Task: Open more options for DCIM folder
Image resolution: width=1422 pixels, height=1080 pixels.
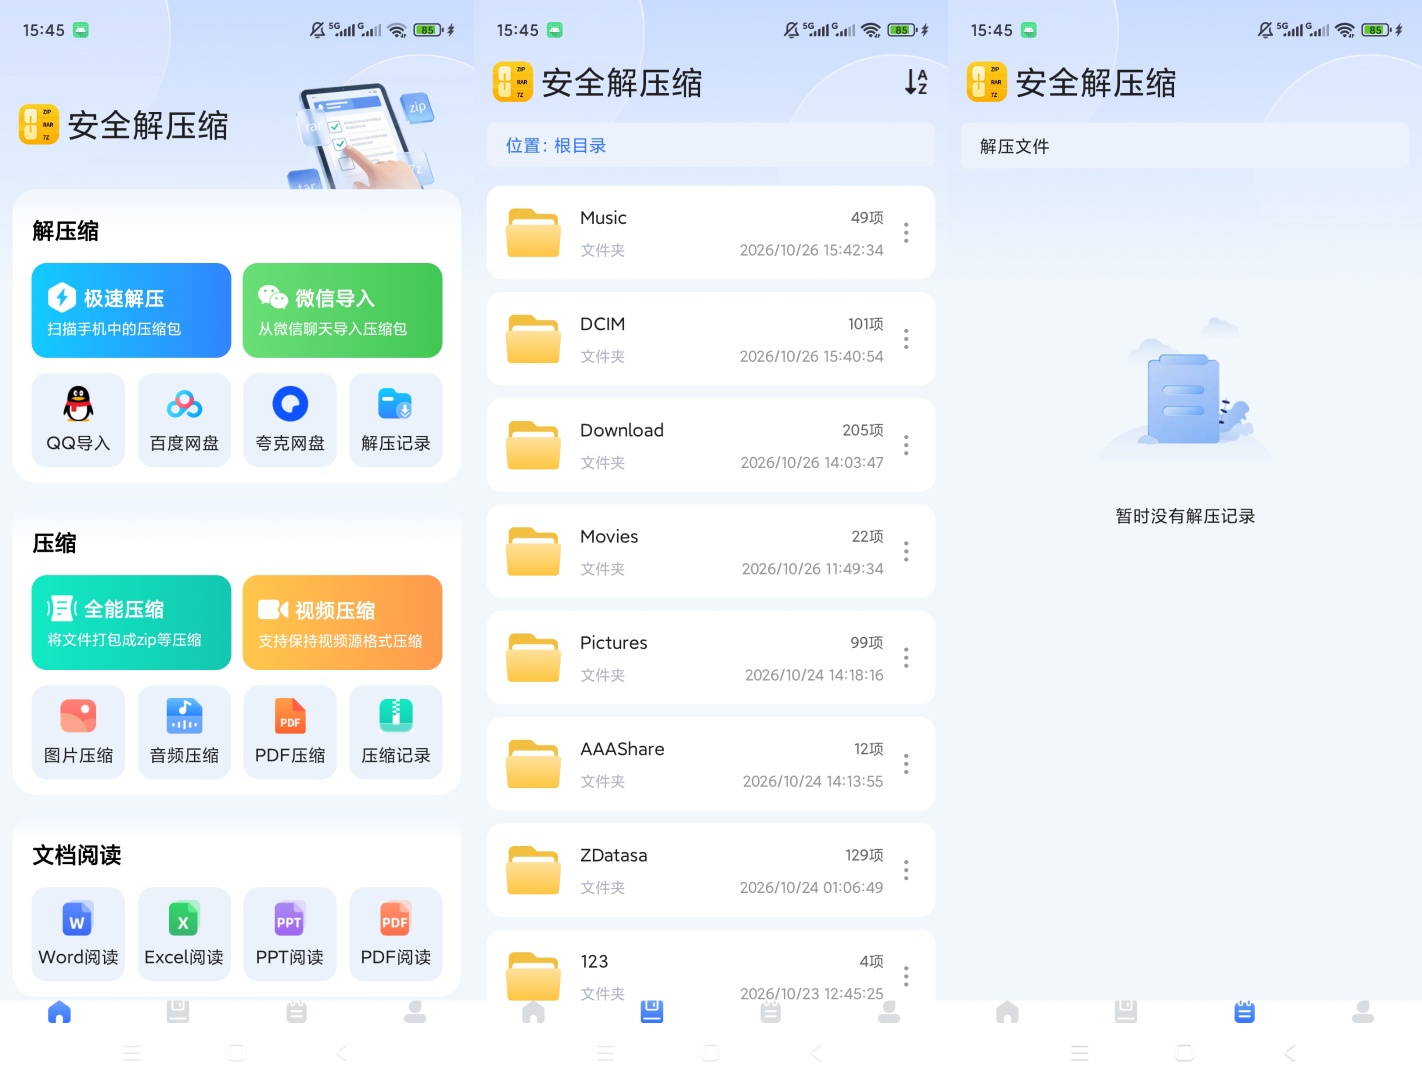Action: (906, 339)
